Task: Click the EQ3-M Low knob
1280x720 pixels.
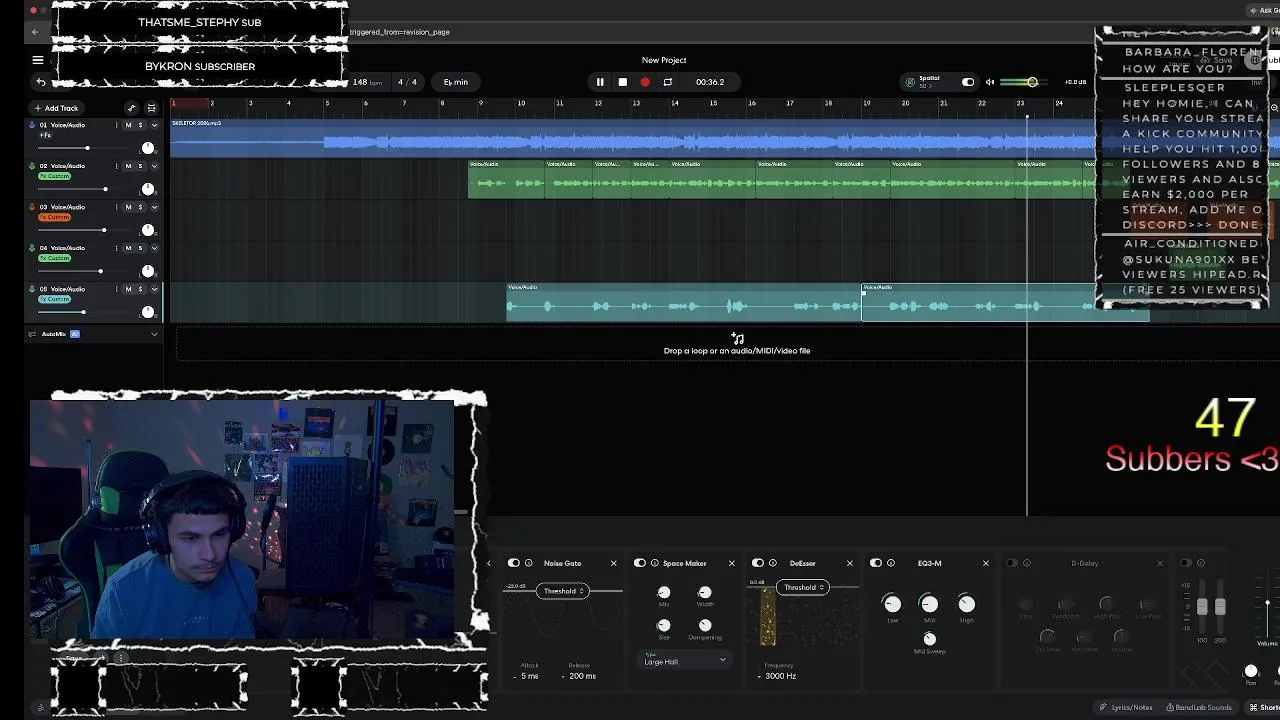Action: pos(892,603)
